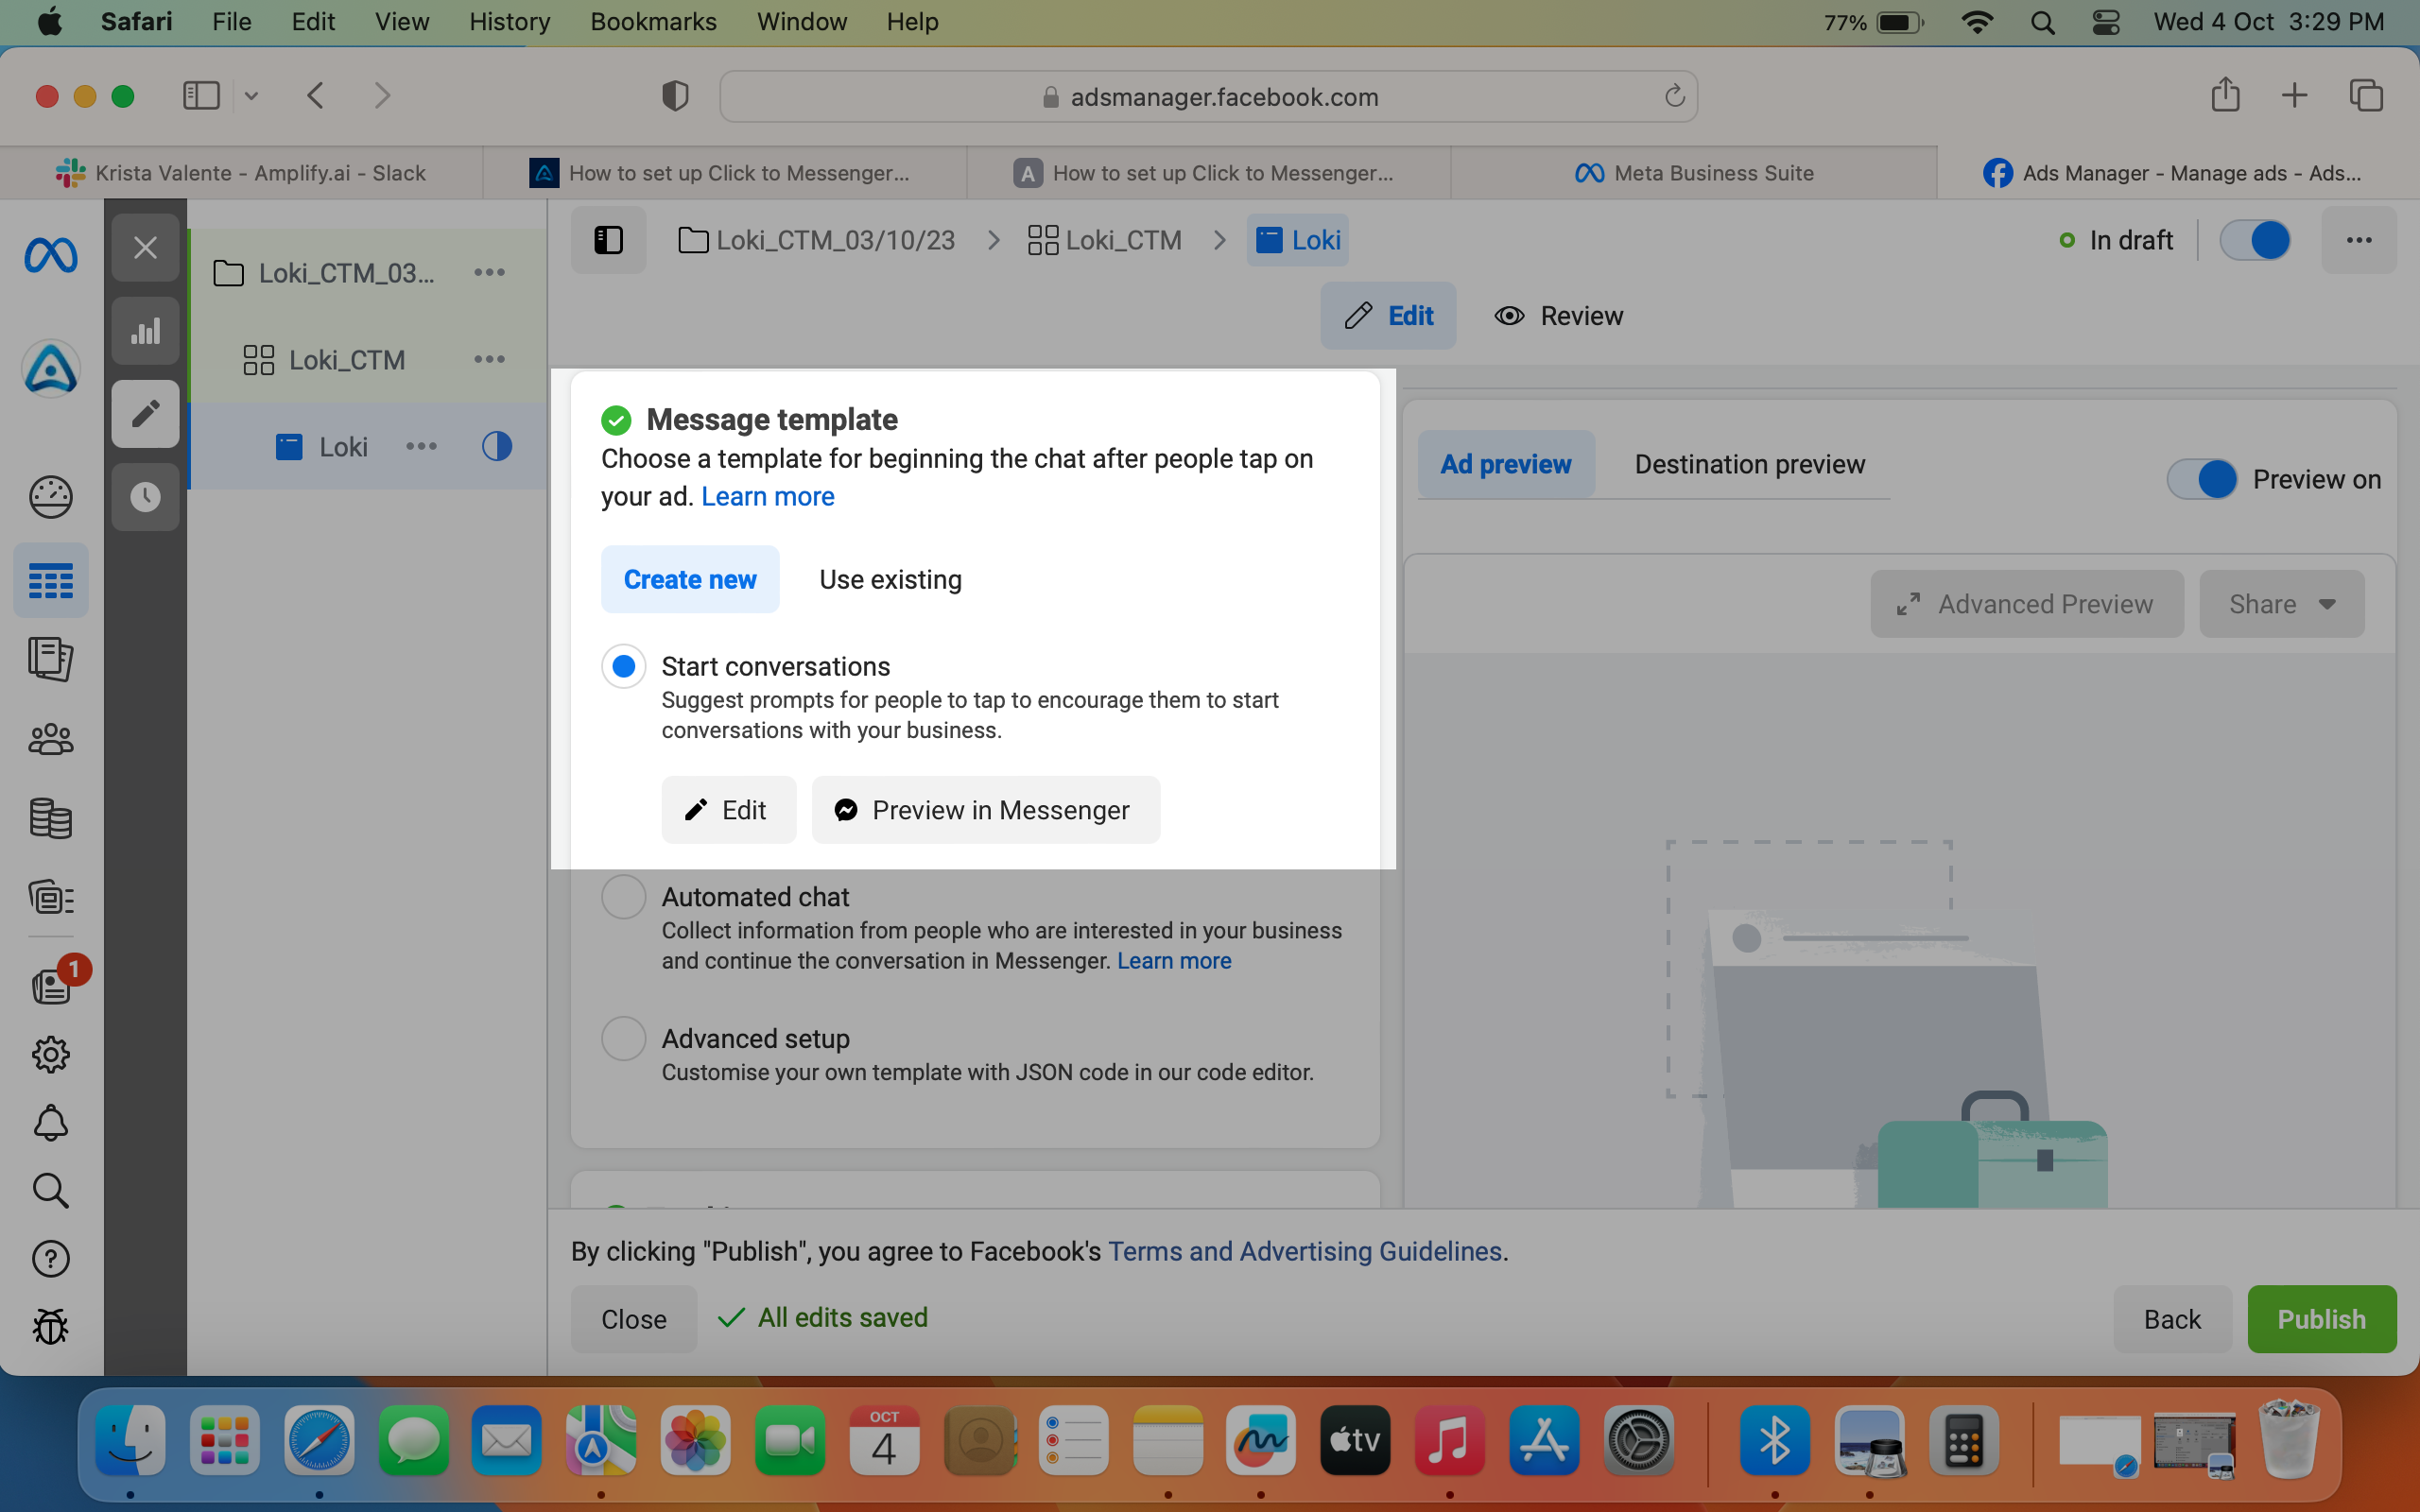2420x1512 pixels.
Task: Choose the Advanced setup radio option
Action: (x=623, y=1038)
